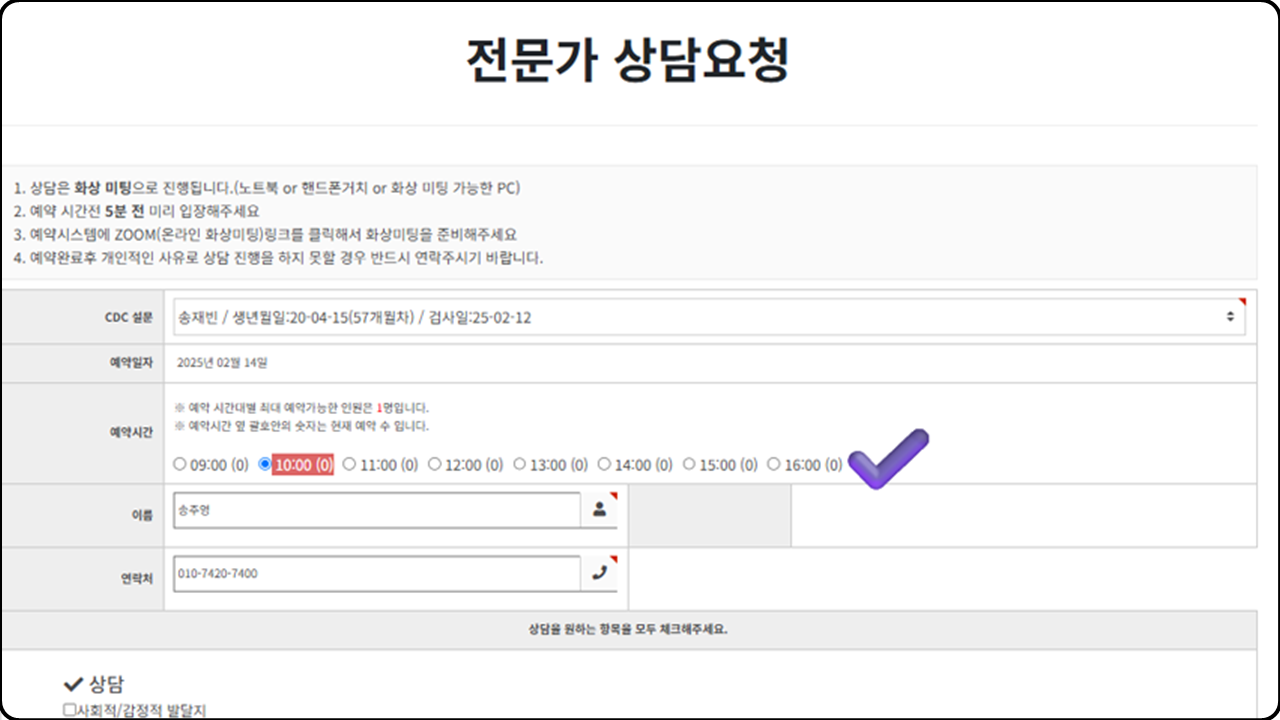The image size is (1280, 720).
Task: Click the large purple checkmark icon
Action: (x=888, y=459)
